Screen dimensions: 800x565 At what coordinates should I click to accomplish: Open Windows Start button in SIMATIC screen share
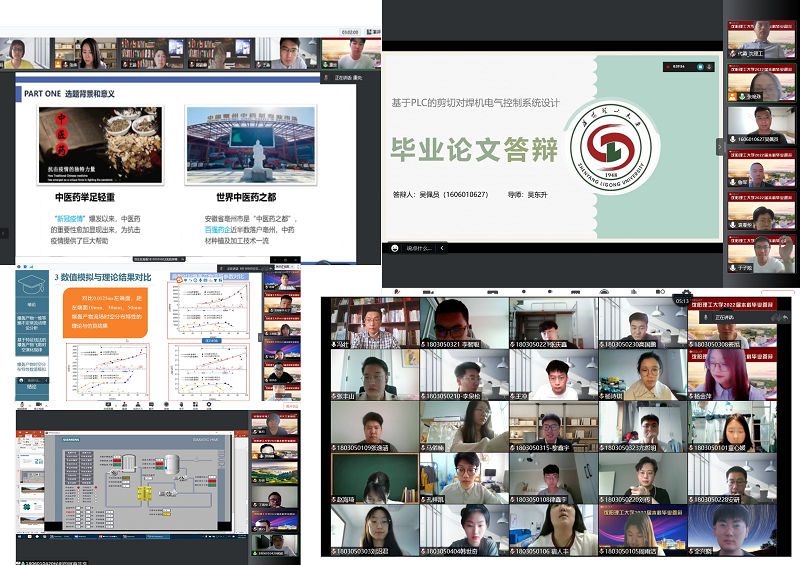tap(20, 536)
